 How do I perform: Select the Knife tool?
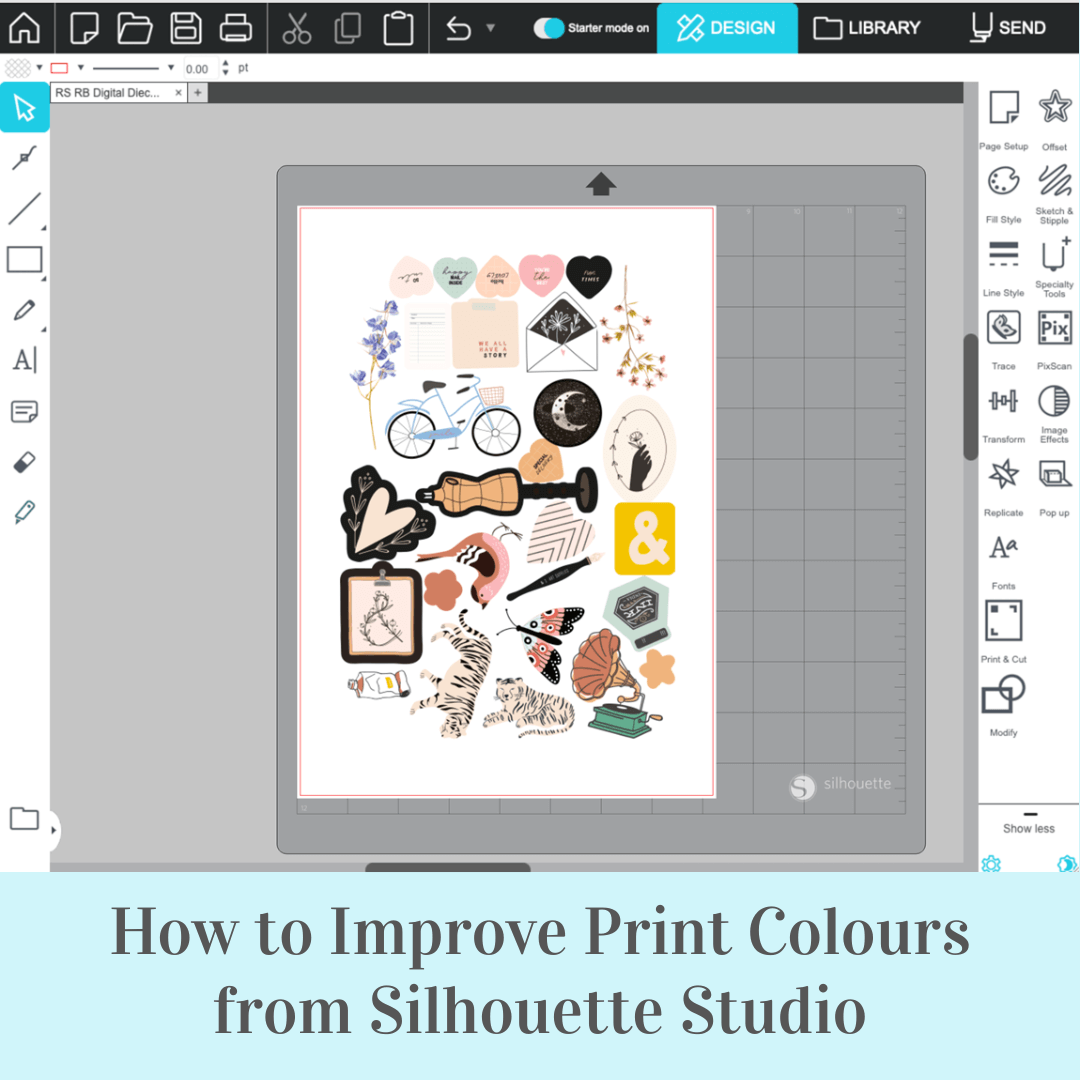coord(24,513)
